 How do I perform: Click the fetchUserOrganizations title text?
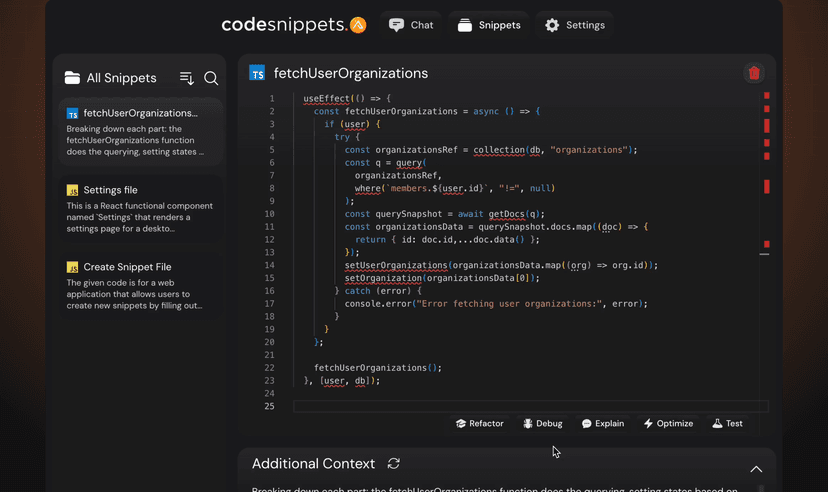click(351, 73)
